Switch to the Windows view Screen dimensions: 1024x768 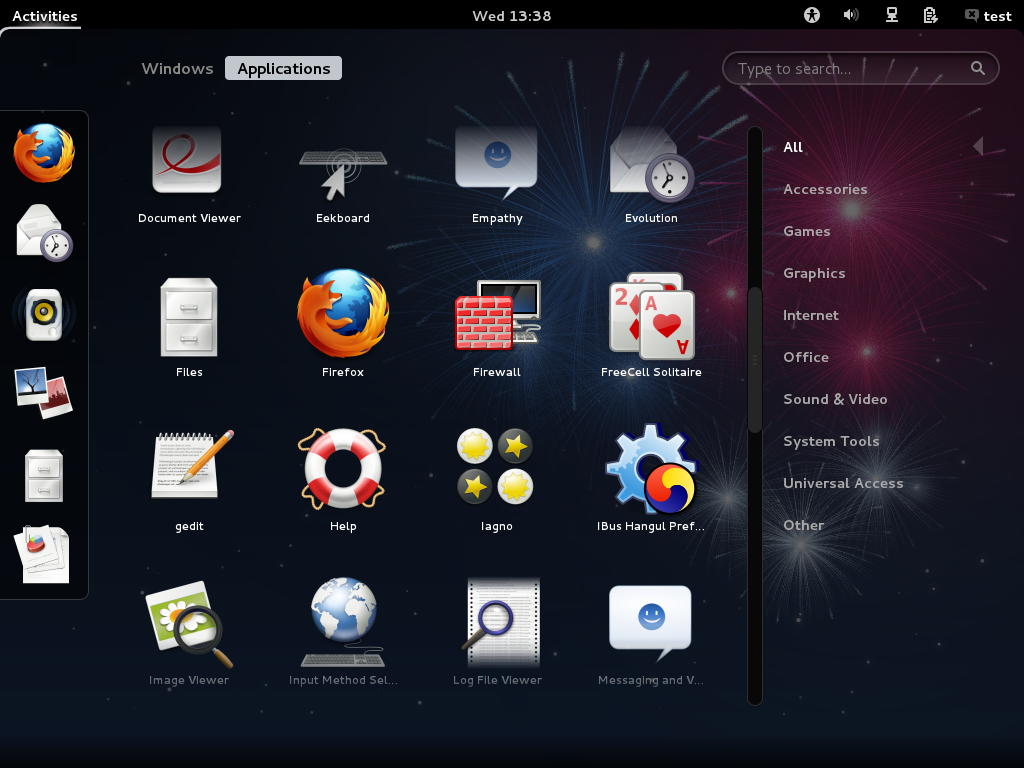pyautogui.click(x=178, y=69)
